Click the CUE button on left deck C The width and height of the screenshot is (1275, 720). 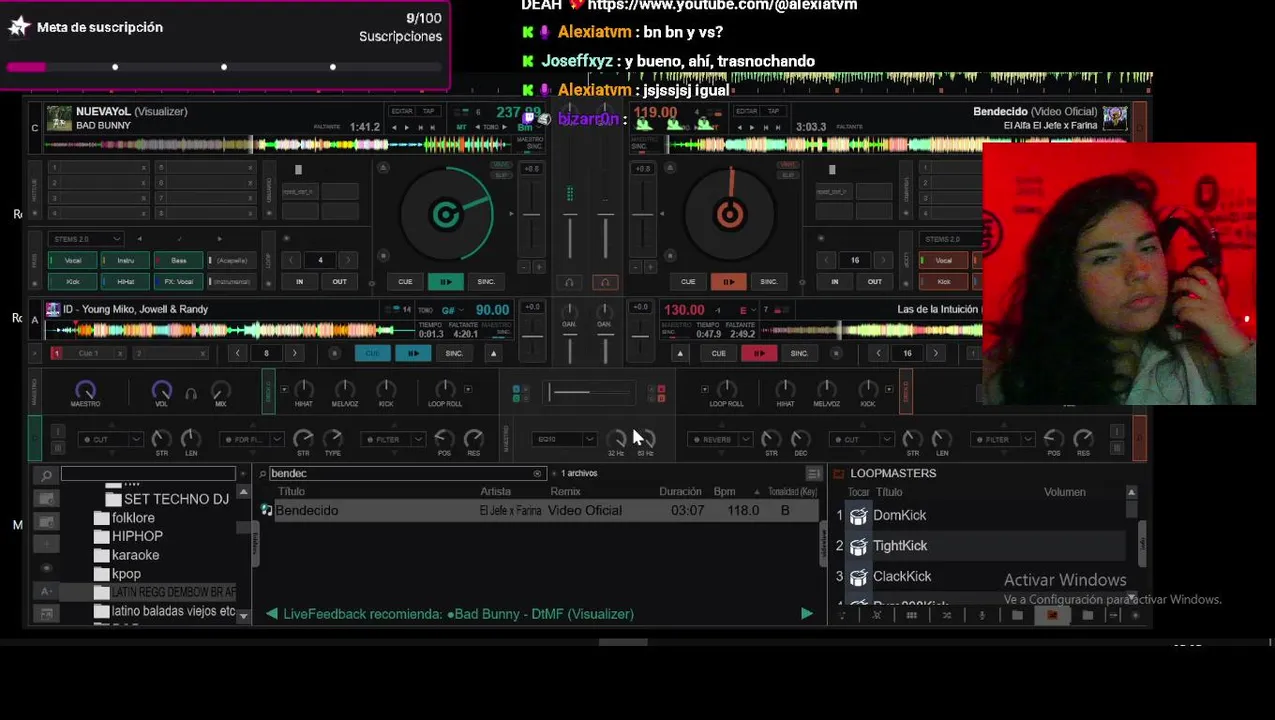pyautogui.click(x=405, y=282)
